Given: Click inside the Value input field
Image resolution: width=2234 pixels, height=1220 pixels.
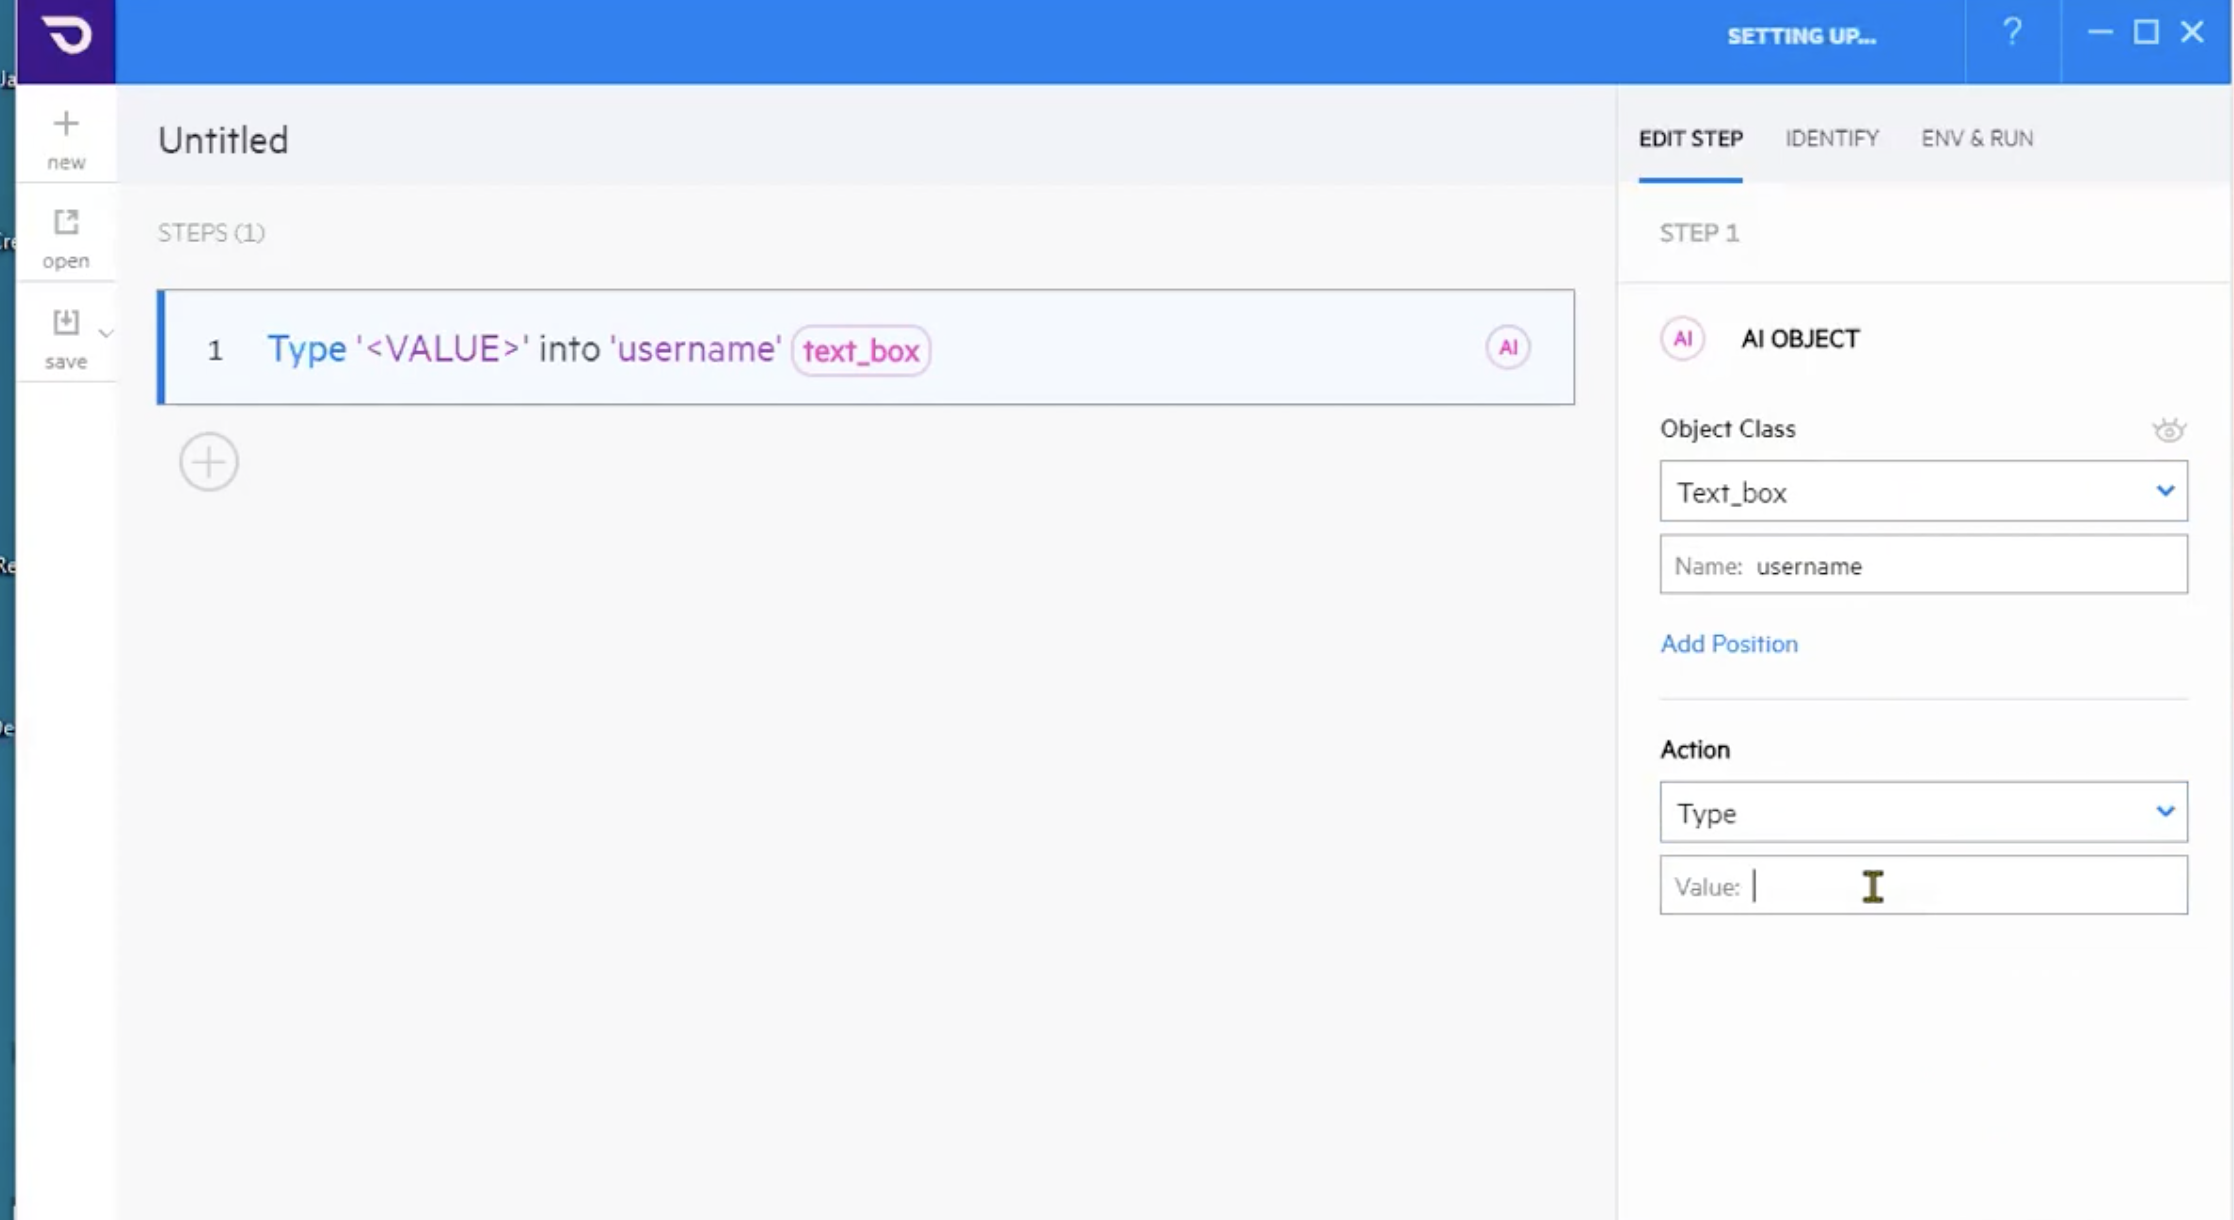Looking at the screenshot, I should [x=1923, y=885].
